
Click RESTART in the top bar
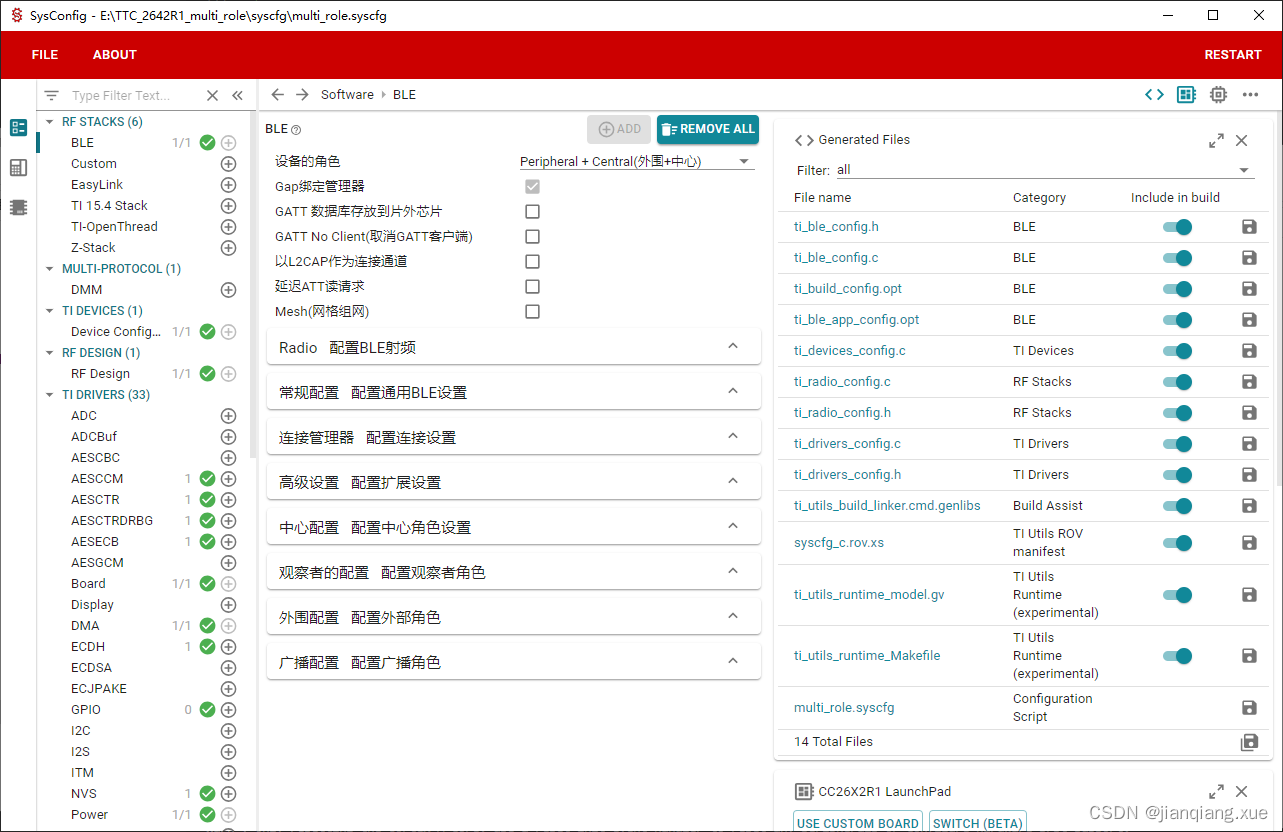click(x=1233, y=55)
